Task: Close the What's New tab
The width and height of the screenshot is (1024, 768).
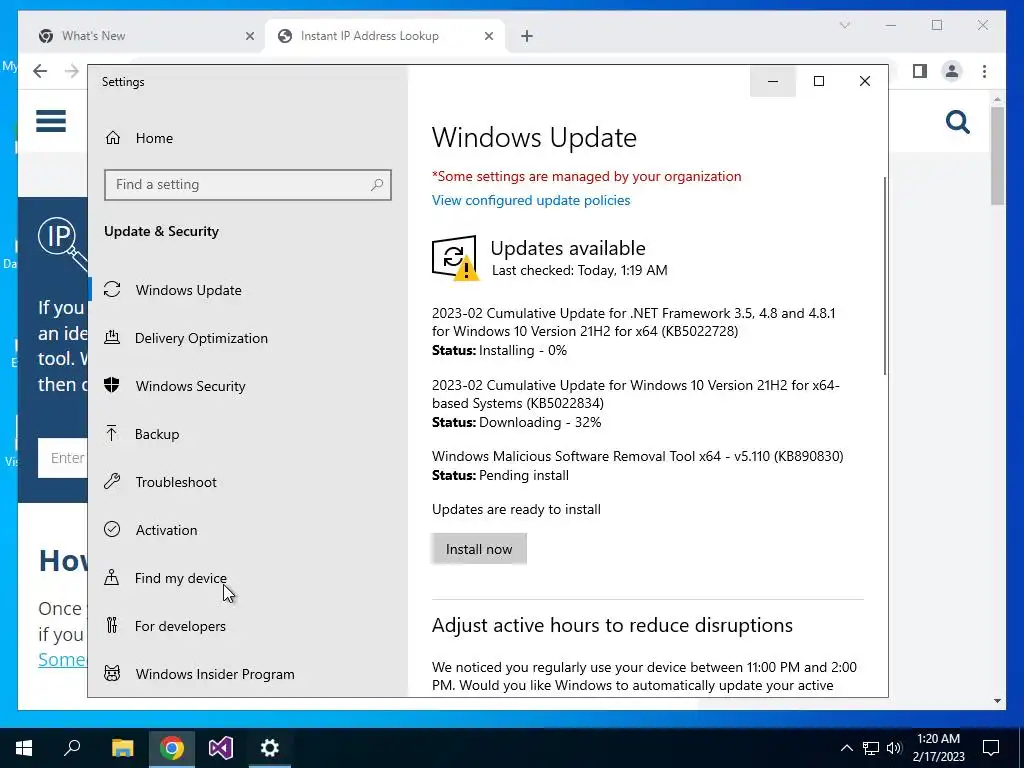Action: pyautogui.click(x=249, y=36)
